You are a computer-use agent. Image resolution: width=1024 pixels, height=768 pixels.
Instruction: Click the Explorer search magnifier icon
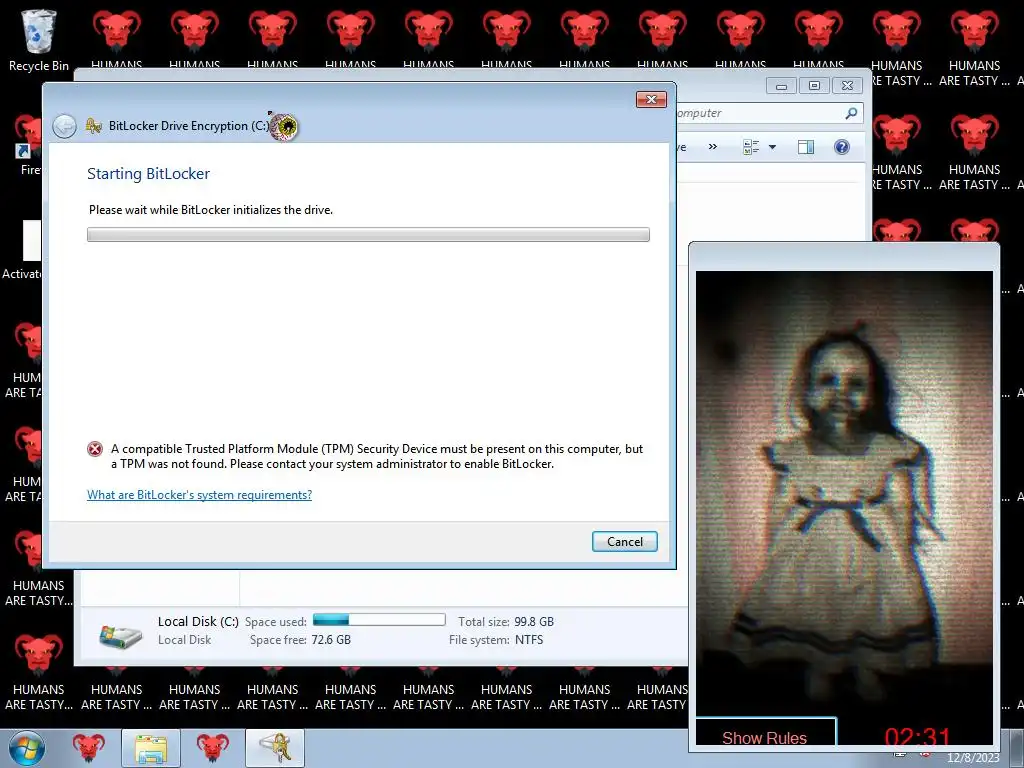(x=851, y=113)
